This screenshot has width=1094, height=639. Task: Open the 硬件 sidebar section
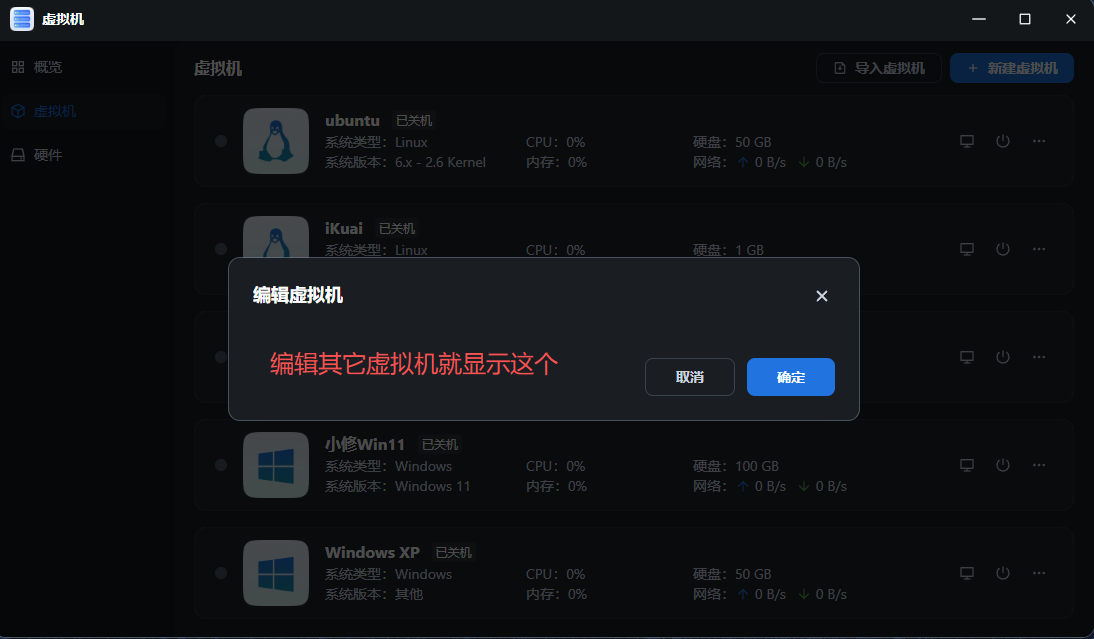click(82, 155)
